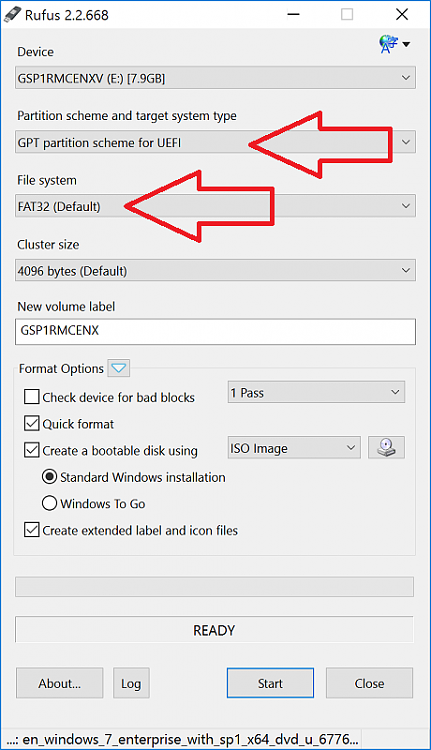This screenshot has width=431, height=750.
Task: Expand the Cluster size dropdown
Action: [x=215, y=271]
